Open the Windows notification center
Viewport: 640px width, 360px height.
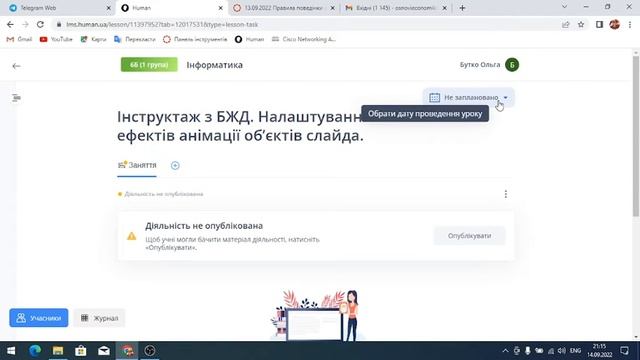pos(624,351)
